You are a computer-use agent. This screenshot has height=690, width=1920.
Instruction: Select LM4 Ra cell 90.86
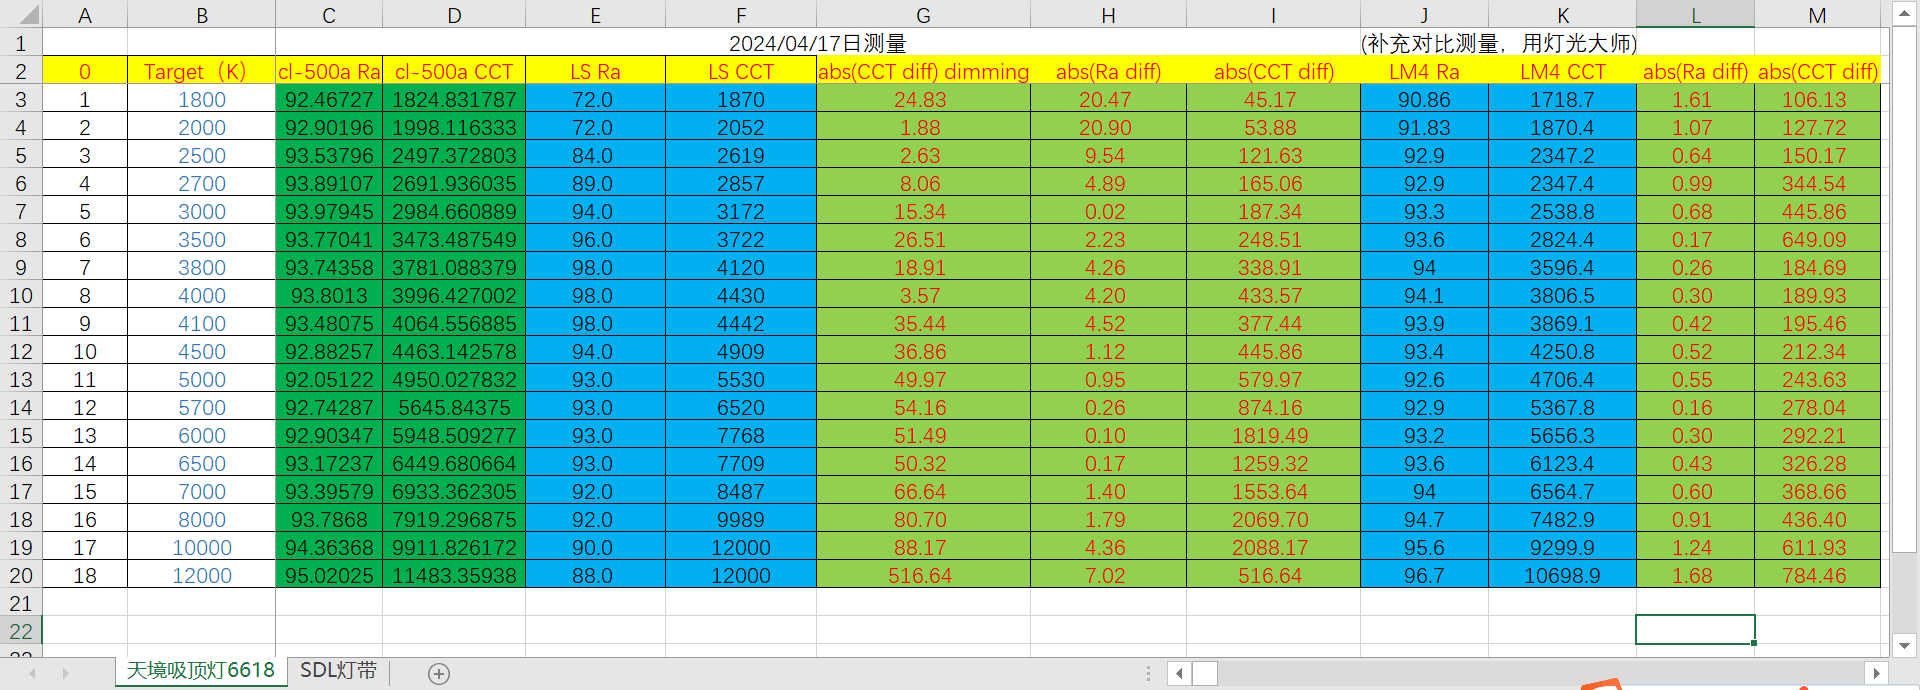coord(1424,99)
